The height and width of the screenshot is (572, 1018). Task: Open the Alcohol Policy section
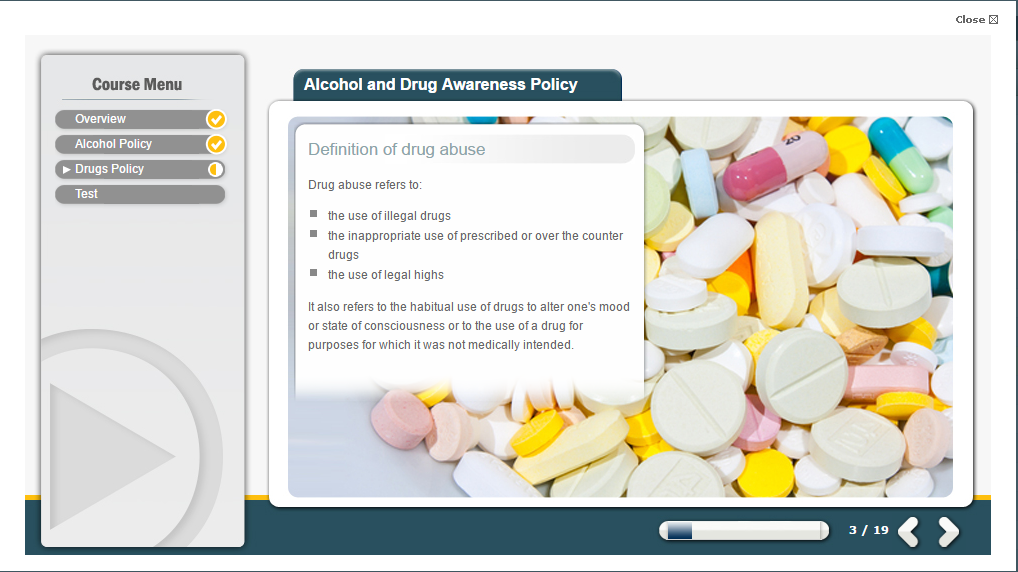(x=140, y=144)
